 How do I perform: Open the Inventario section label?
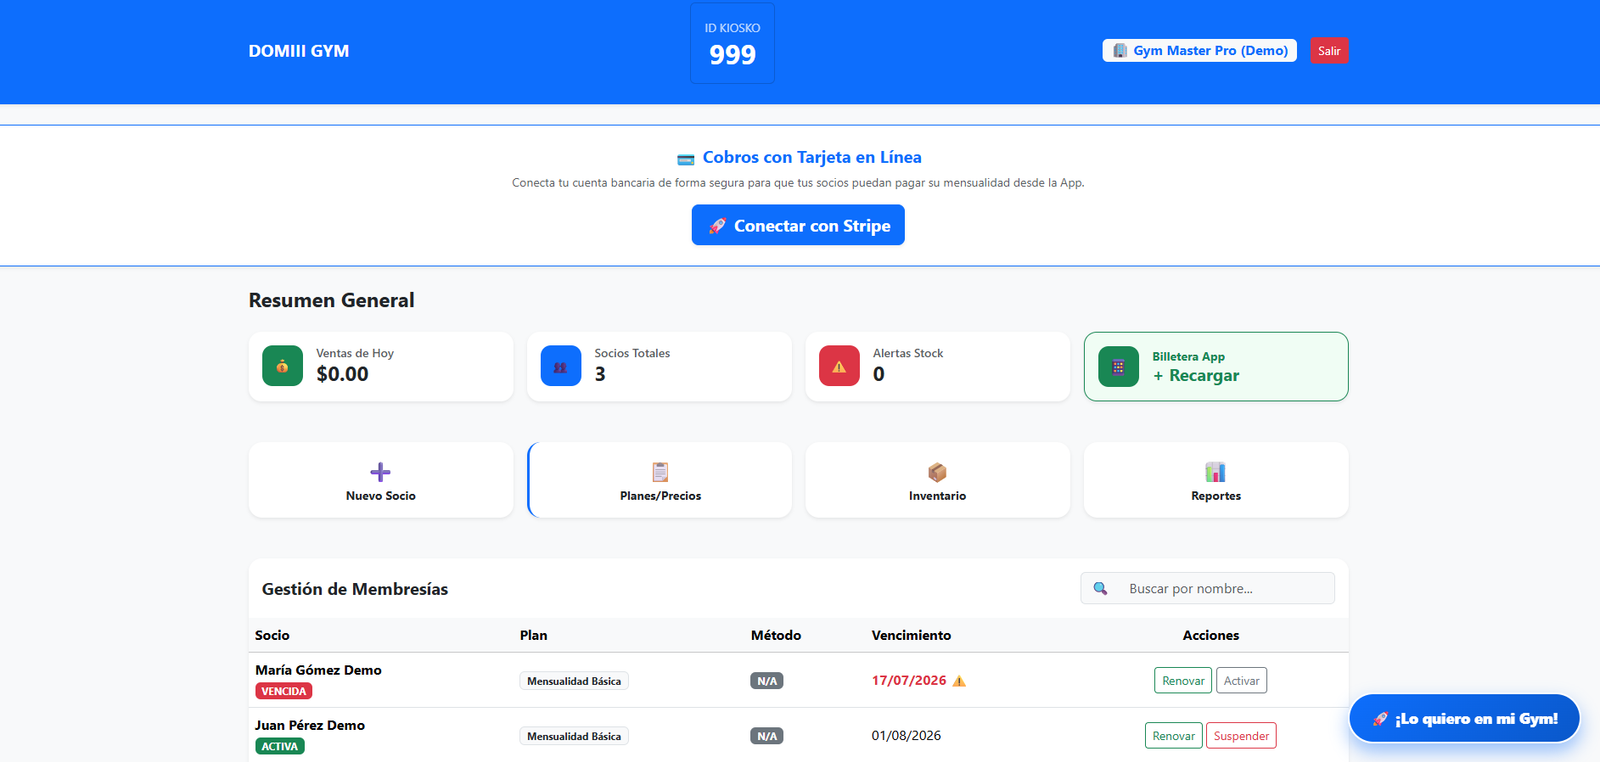click(937, 496)
